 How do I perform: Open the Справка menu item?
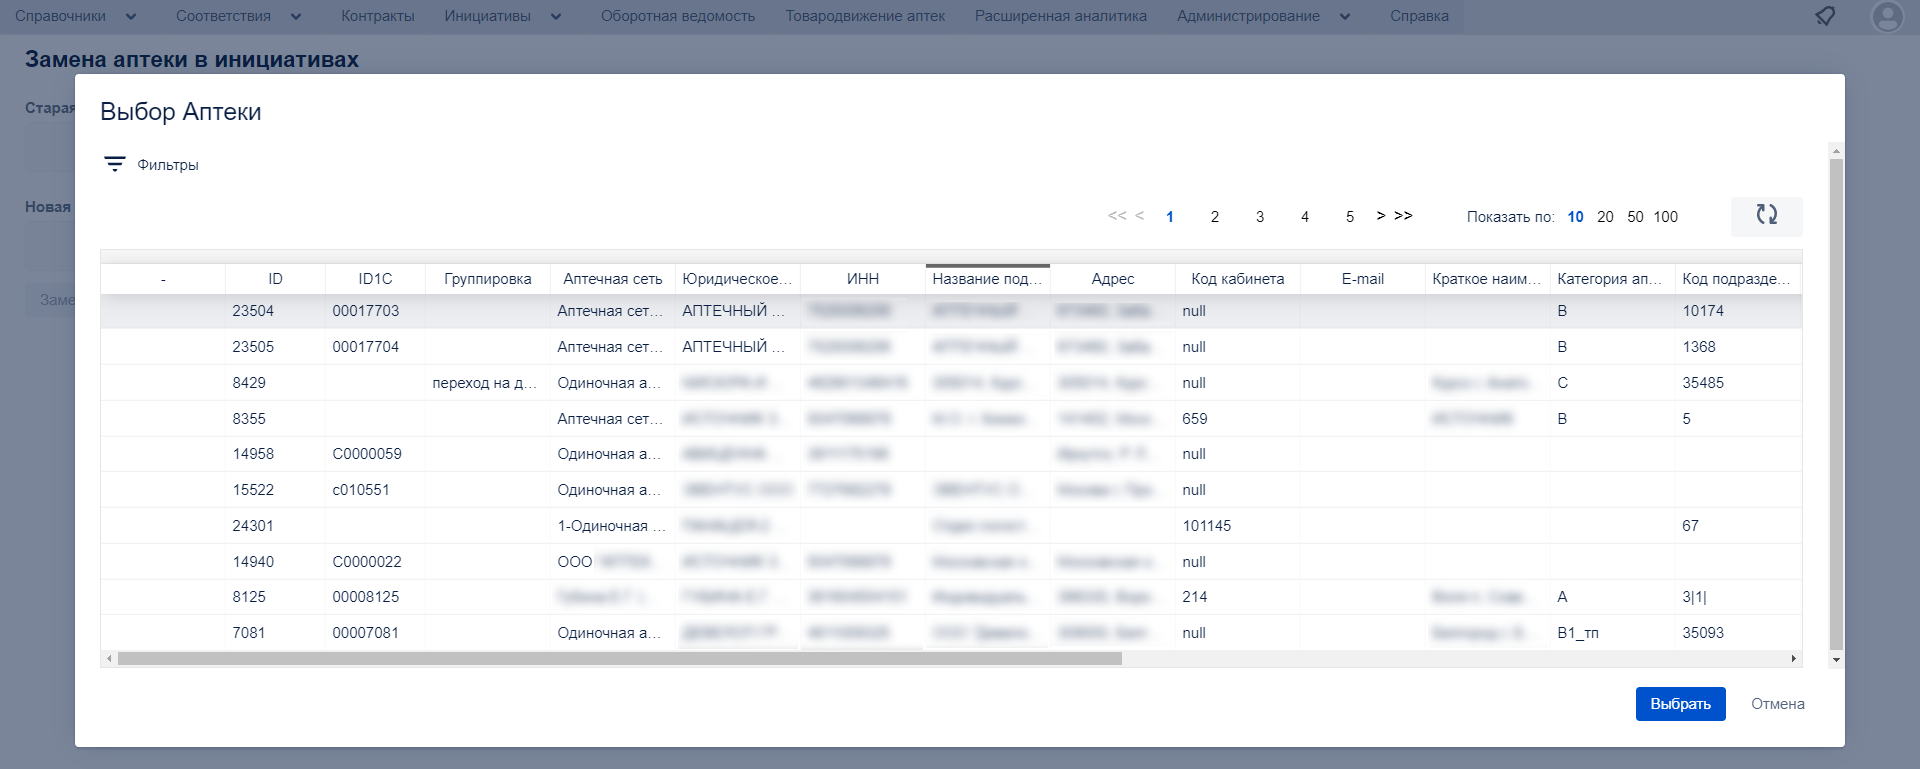coord(1419,16)
